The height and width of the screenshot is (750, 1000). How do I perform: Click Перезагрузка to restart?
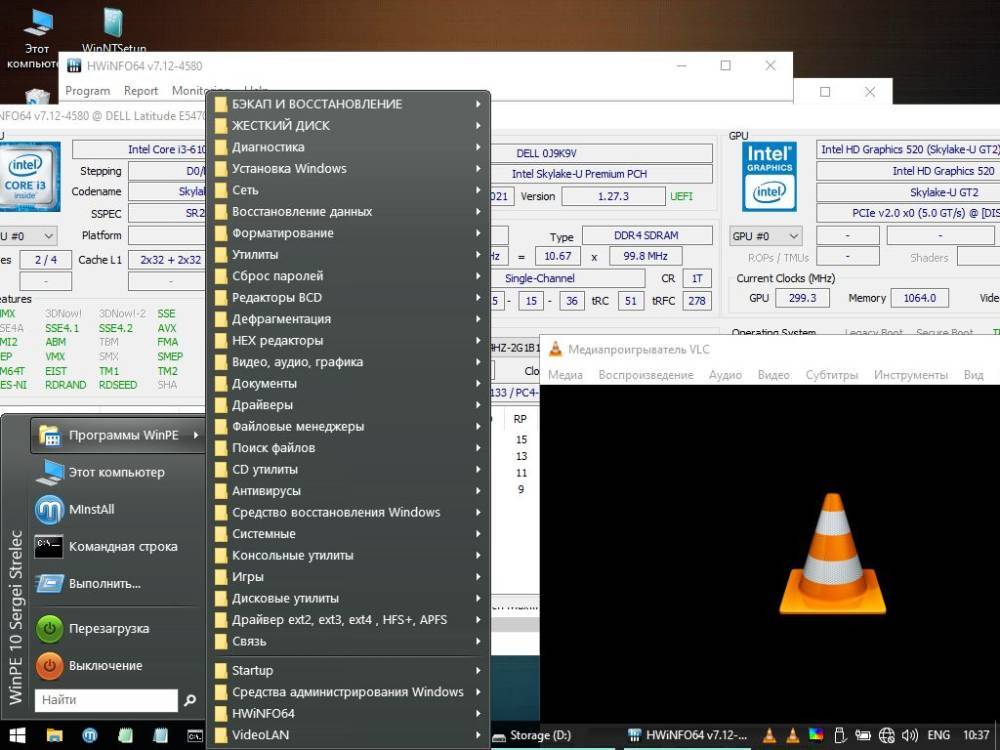109,629
